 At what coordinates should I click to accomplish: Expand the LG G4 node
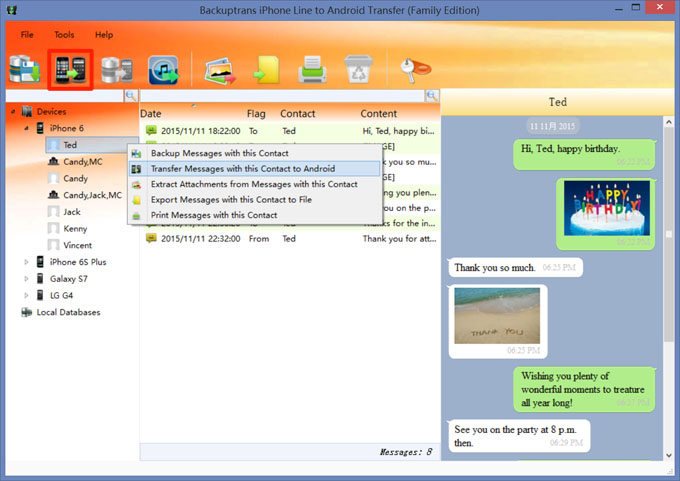click(26, 295)
